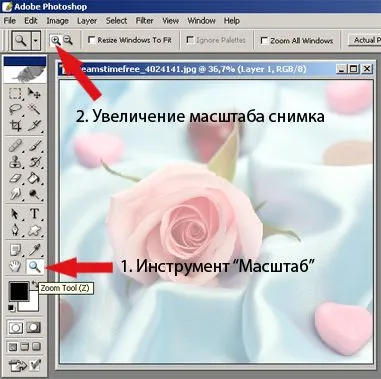Open the File menu
Screen dimensions: 381x379
coord(10,21)
